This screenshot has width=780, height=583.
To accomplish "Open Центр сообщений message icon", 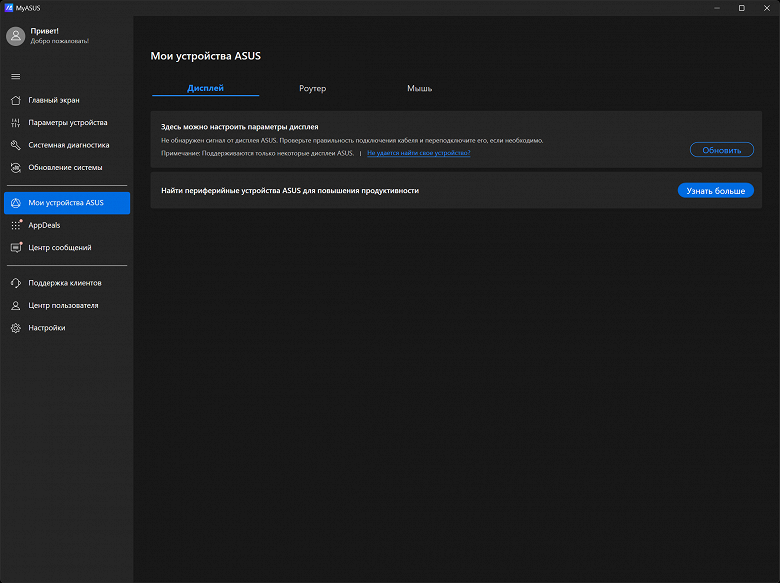I will [x=15, y=247].
